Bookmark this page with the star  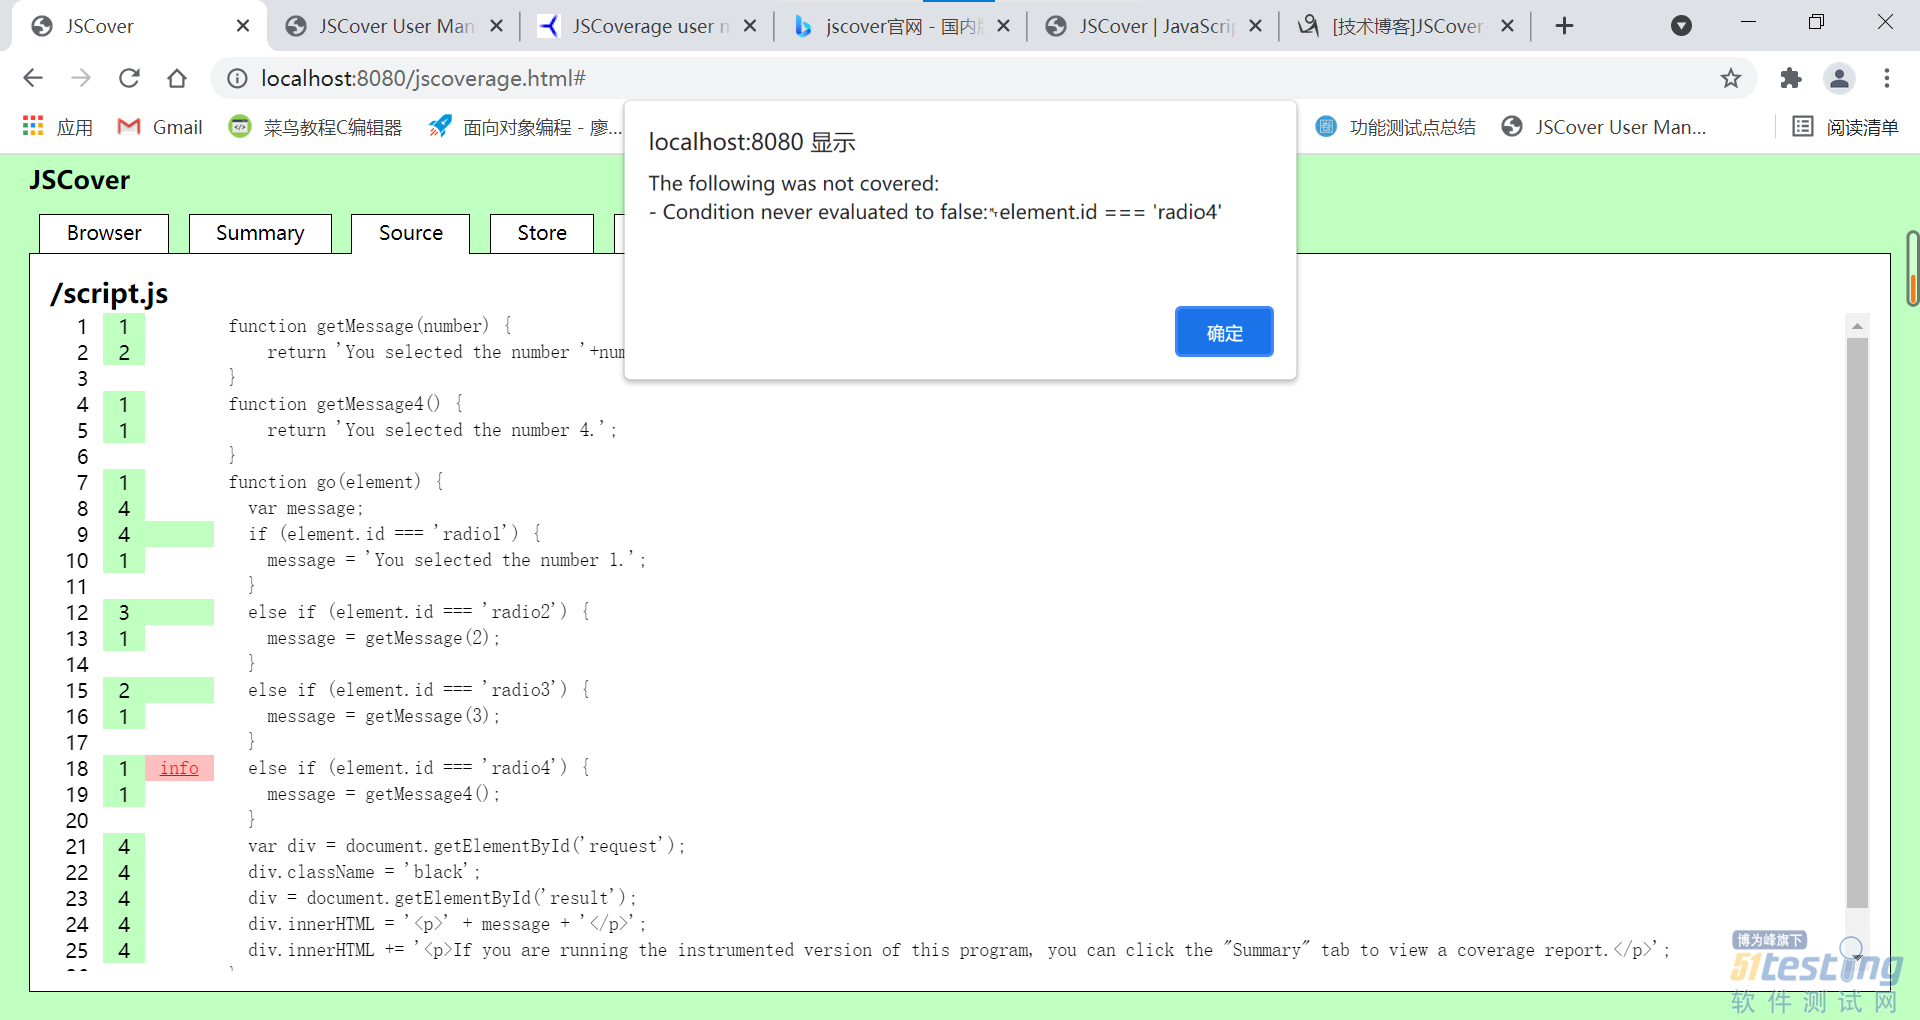coord(1731,78)
